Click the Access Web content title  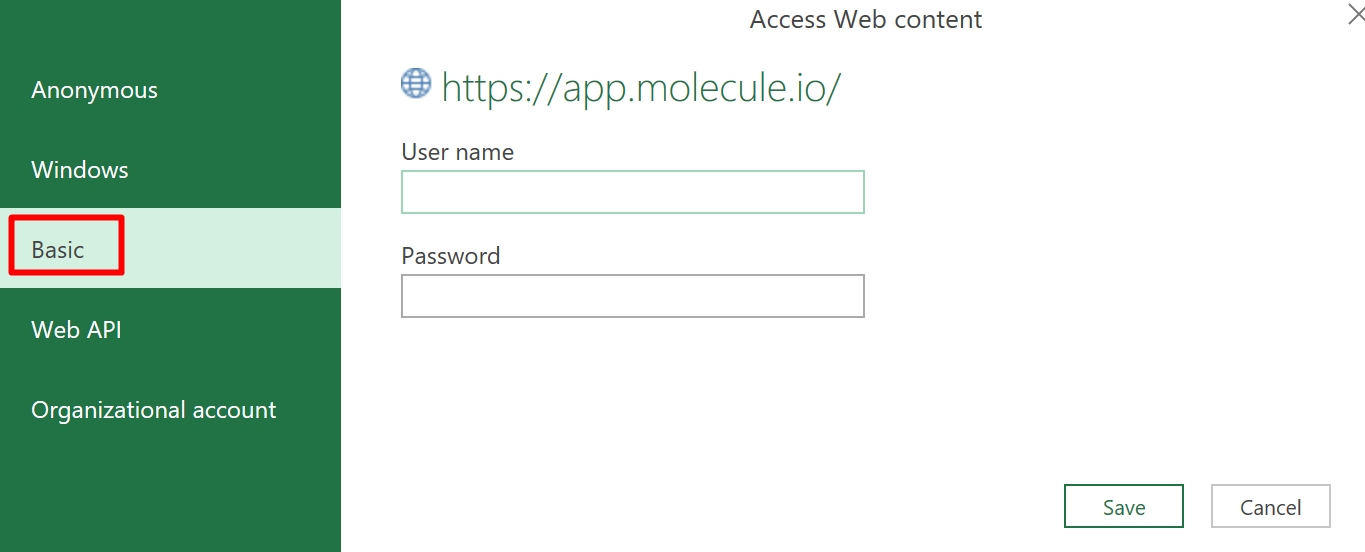[866, 19]
